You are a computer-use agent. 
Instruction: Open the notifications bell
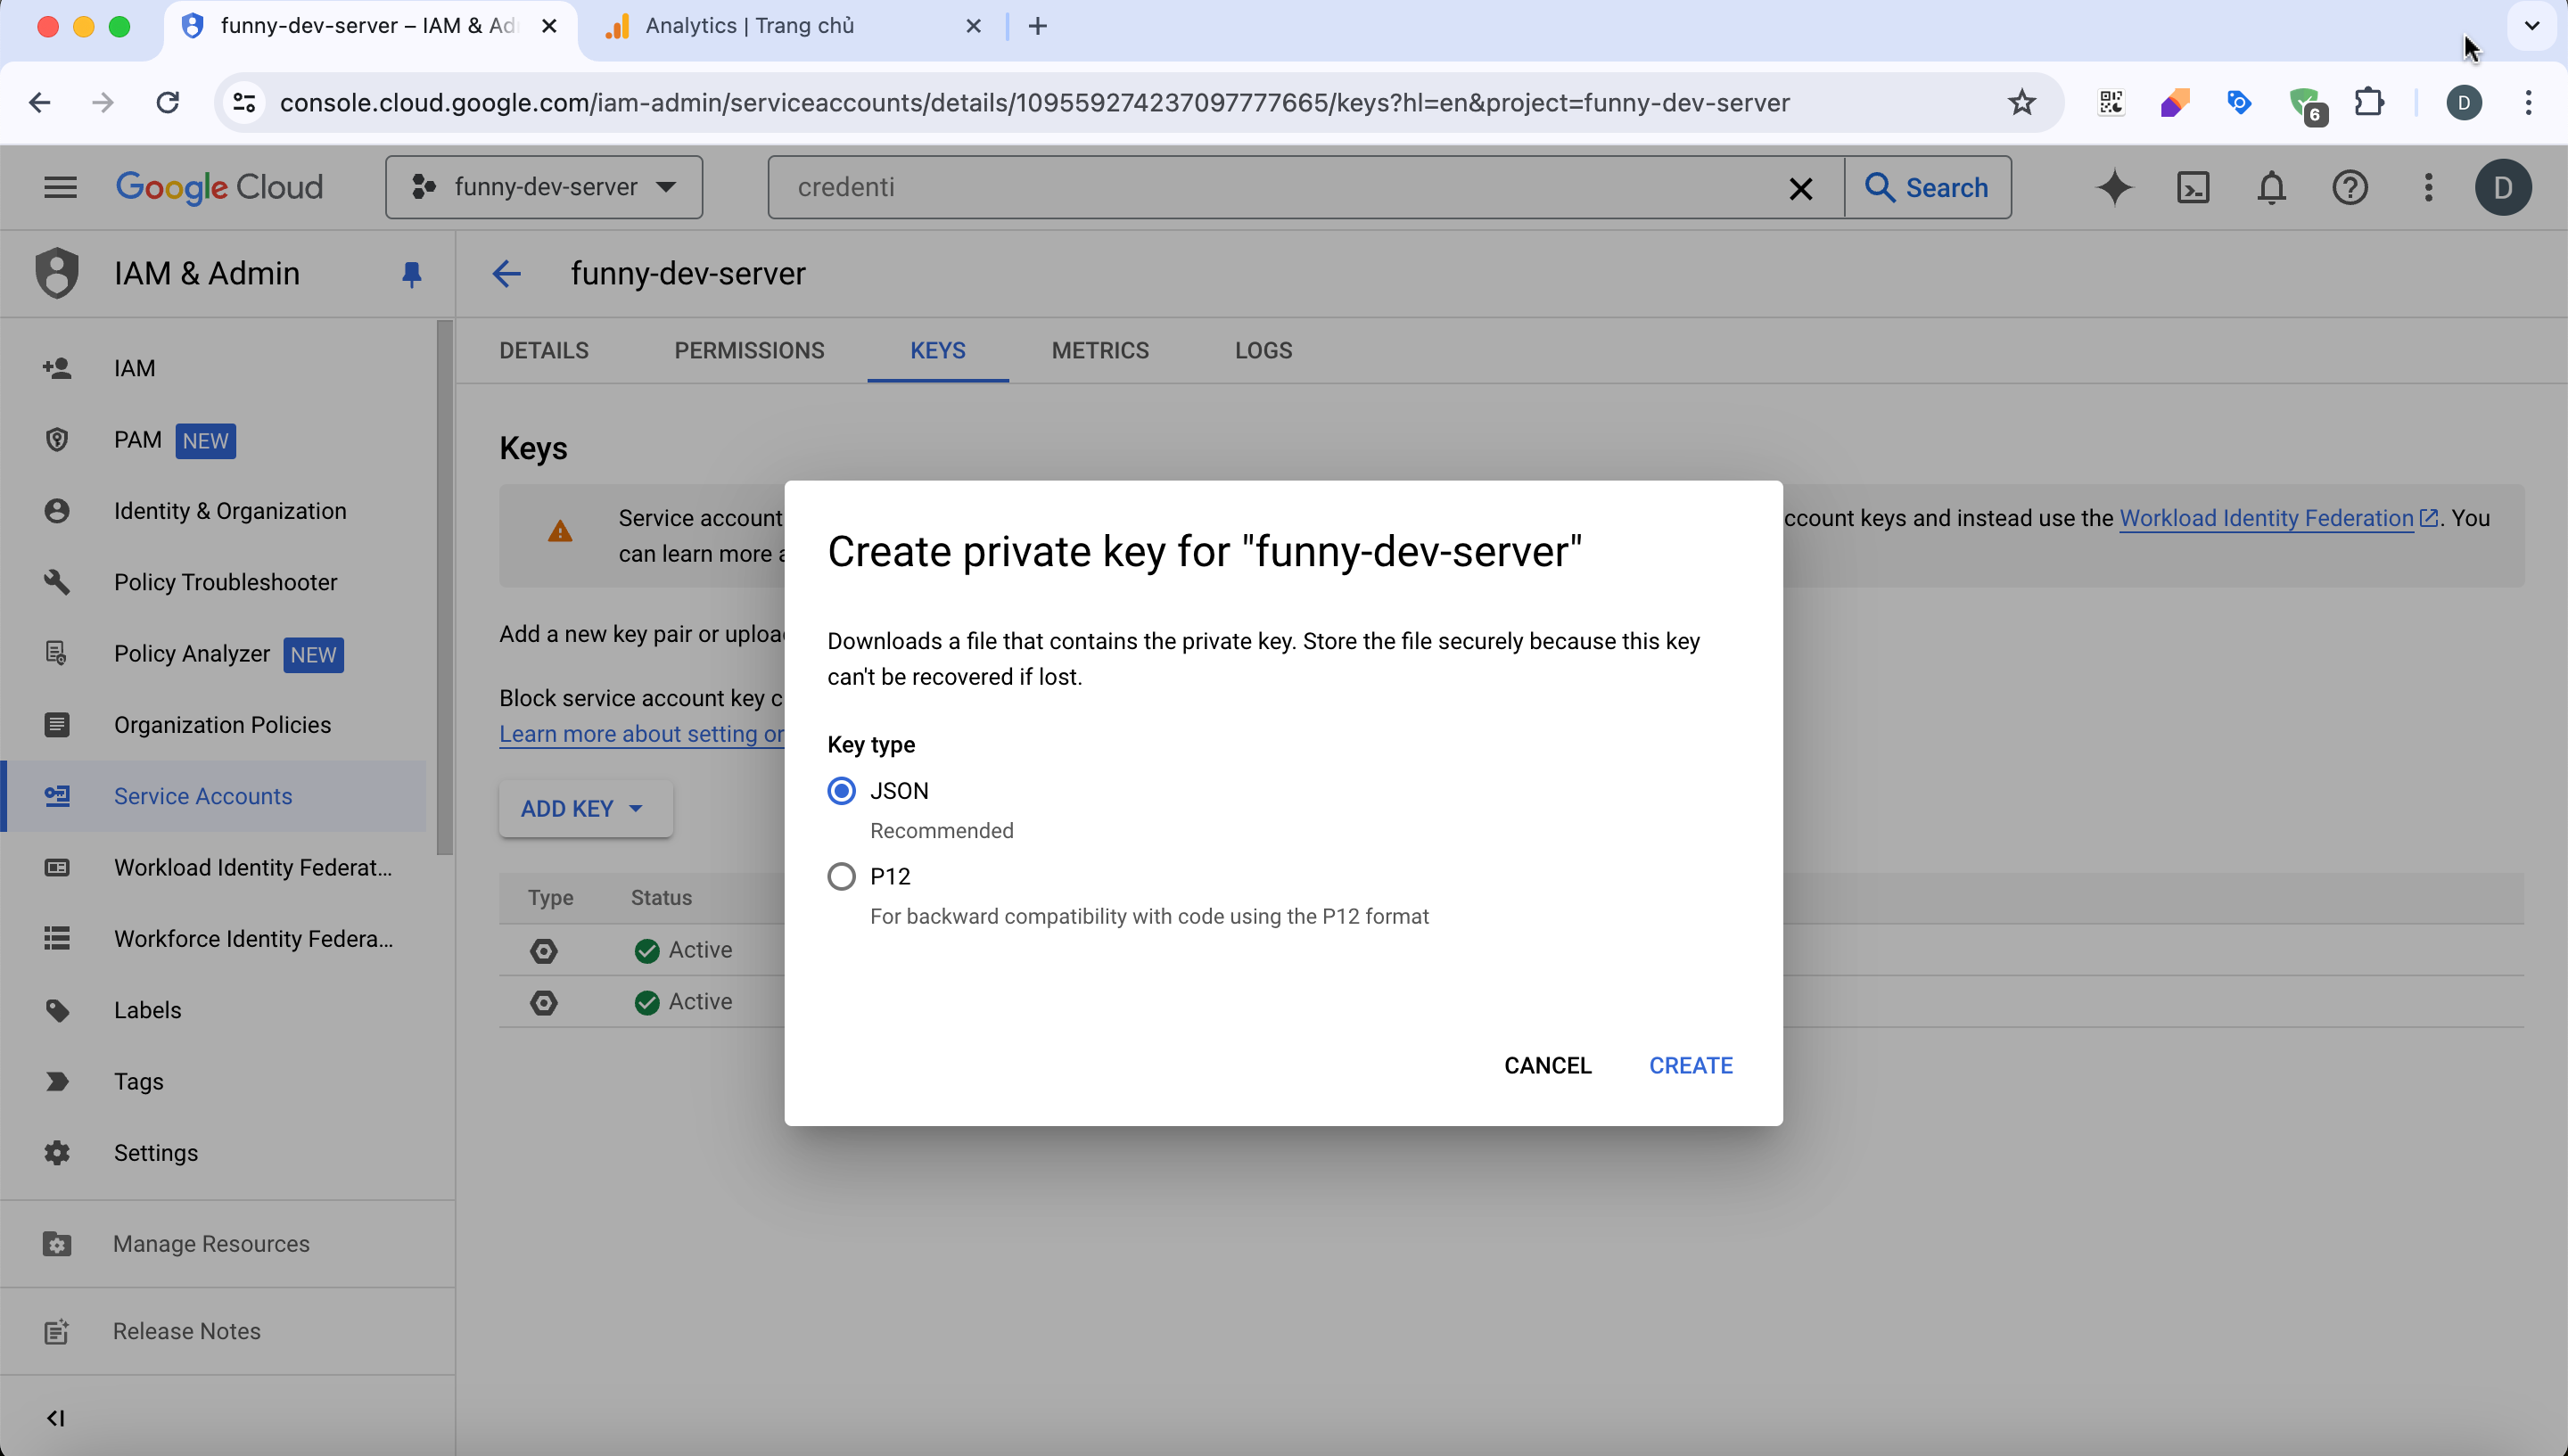[x=2271, y=187]
